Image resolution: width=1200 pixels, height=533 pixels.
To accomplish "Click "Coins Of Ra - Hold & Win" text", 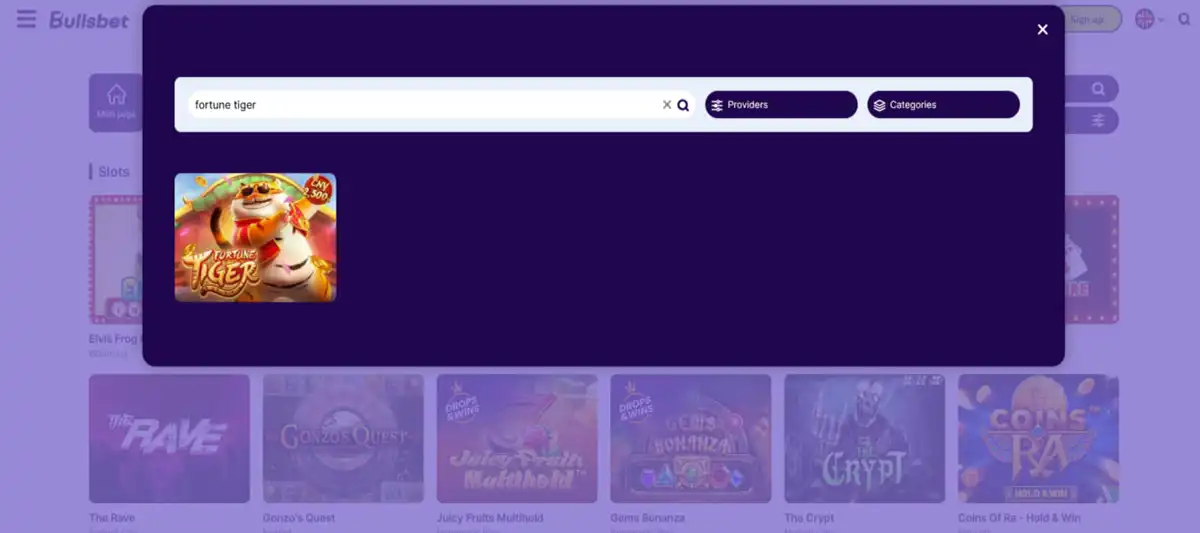I will point(1019,518).
